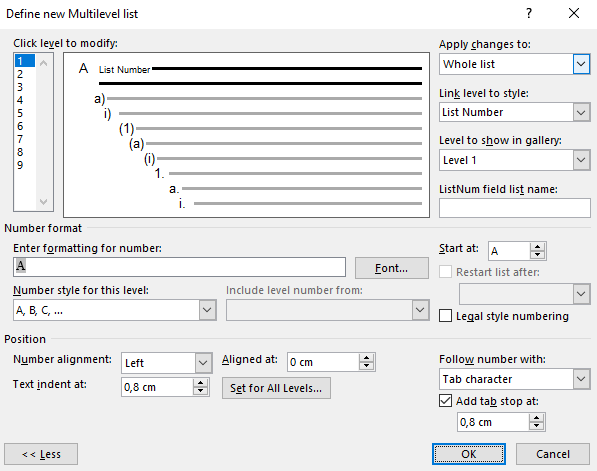Select level 3 in the level list
Image resolution: width=597 pixels, height=471 pixels.
(25, 87)
